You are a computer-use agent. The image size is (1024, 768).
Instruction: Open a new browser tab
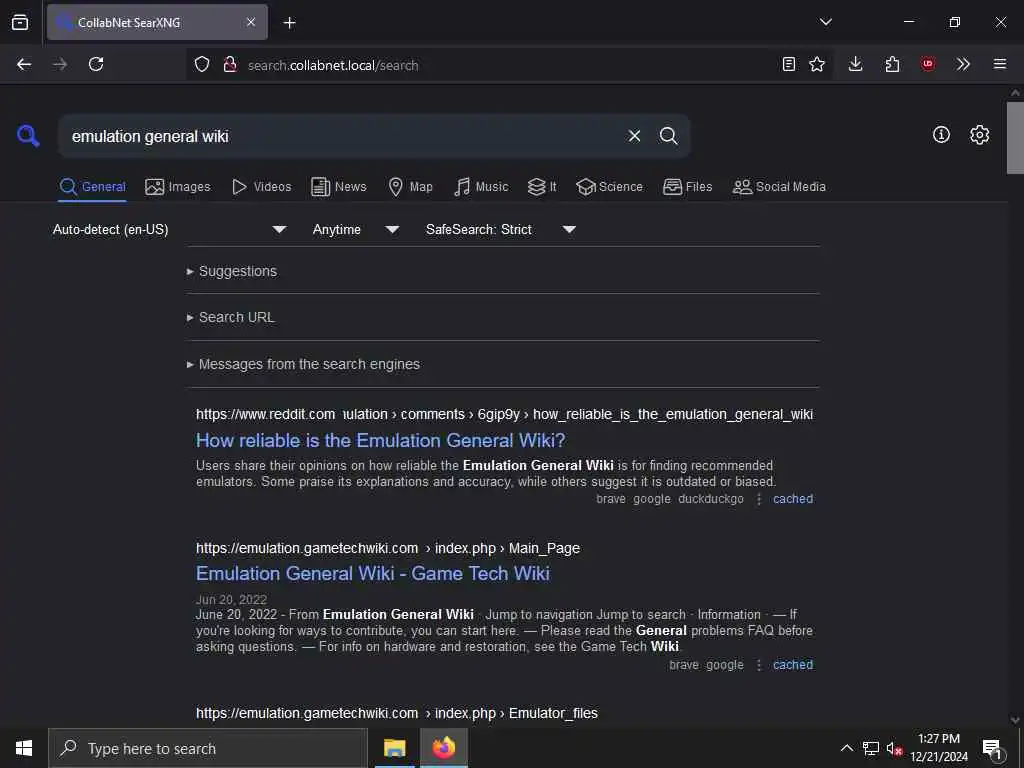tap(289, 23)
